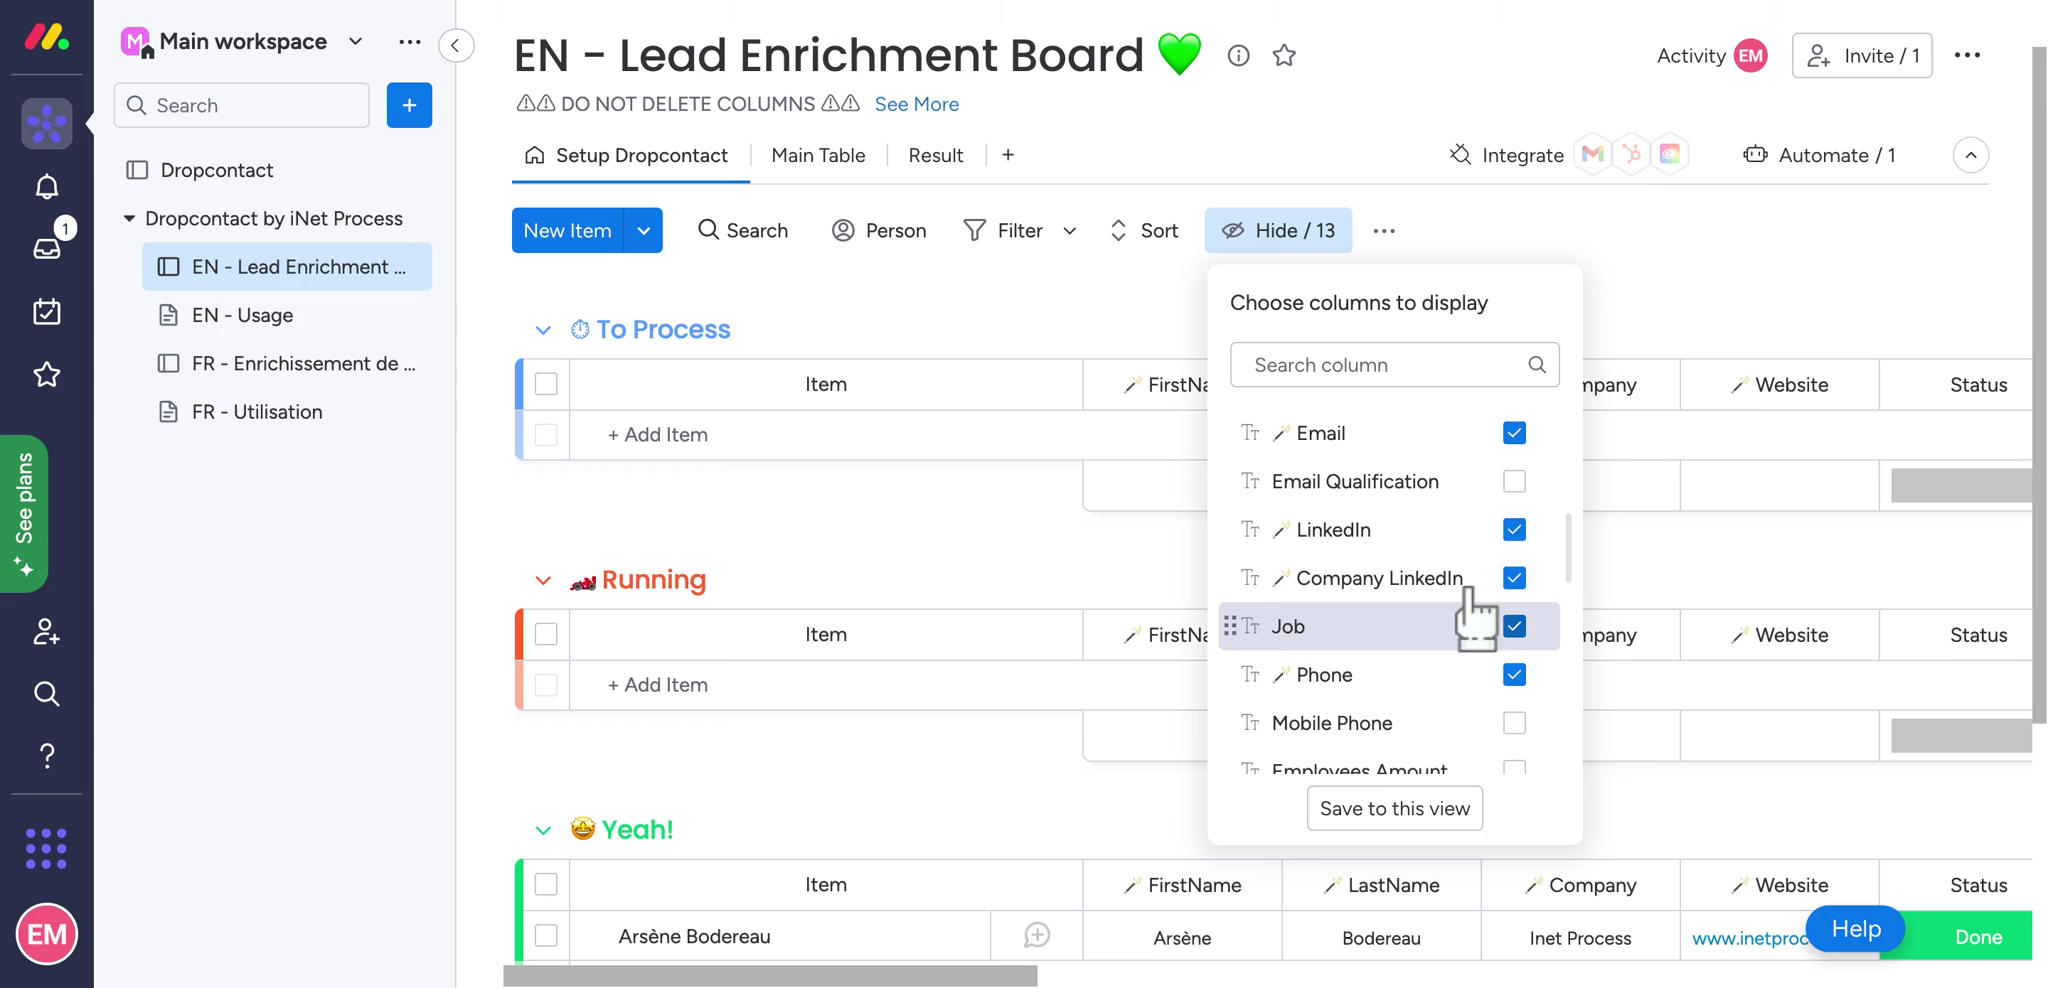Focus the sidebar Search field
Image resolution: width=2048 pixels, height=988 pixels.
(x=241, y=105)
